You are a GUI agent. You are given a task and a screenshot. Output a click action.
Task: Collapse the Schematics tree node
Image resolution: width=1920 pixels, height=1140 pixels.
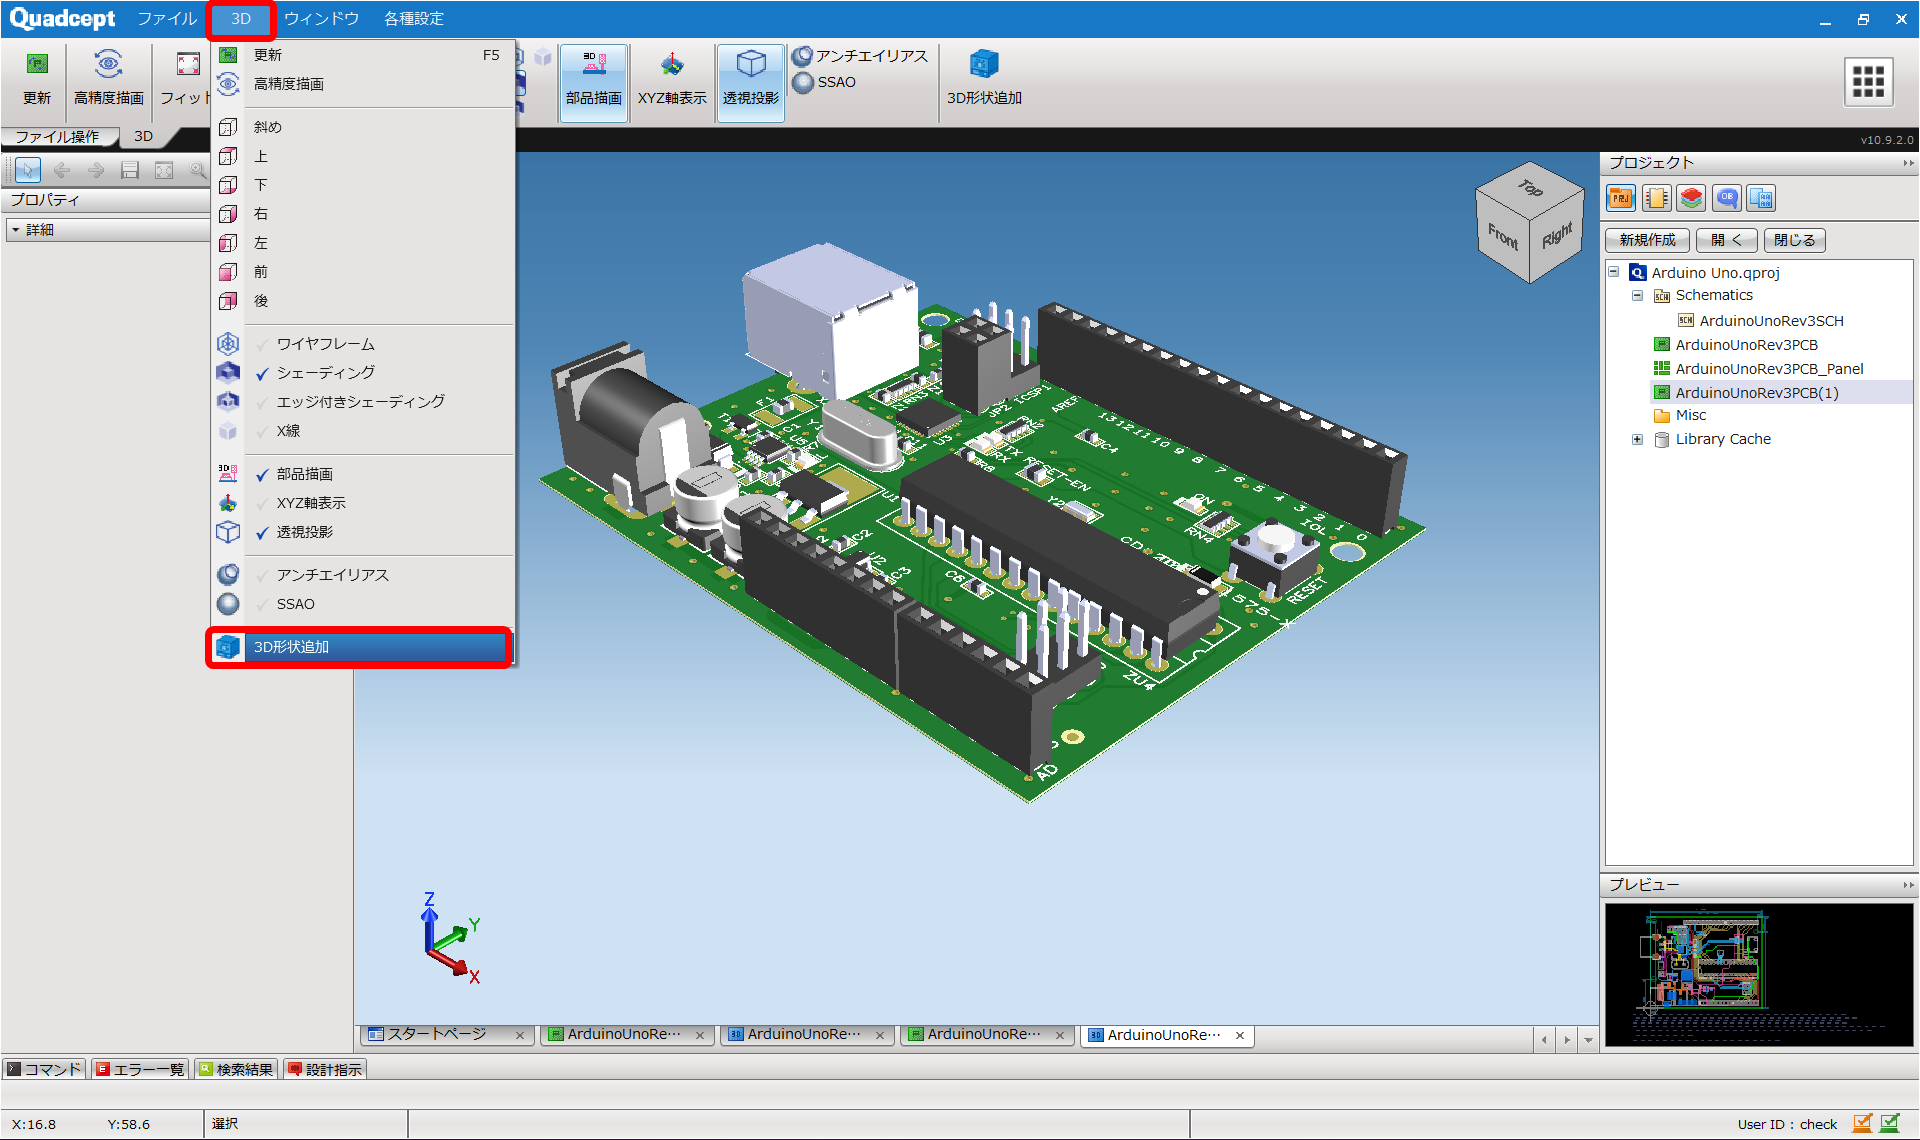tap(1637, 296)
